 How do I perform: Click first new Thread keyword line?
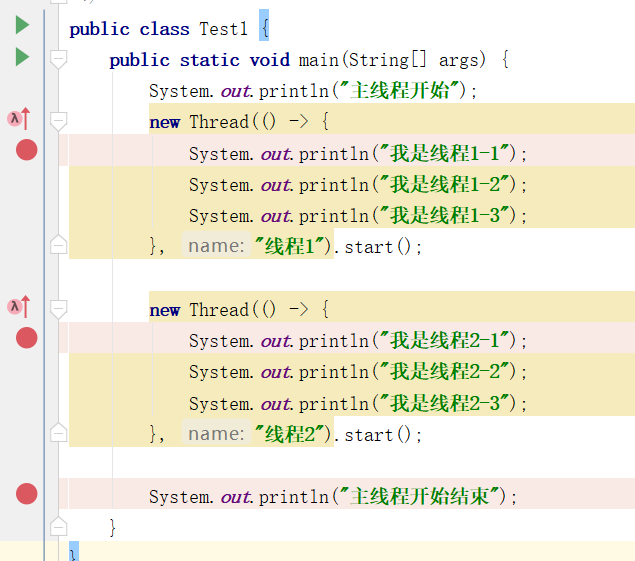239,122
